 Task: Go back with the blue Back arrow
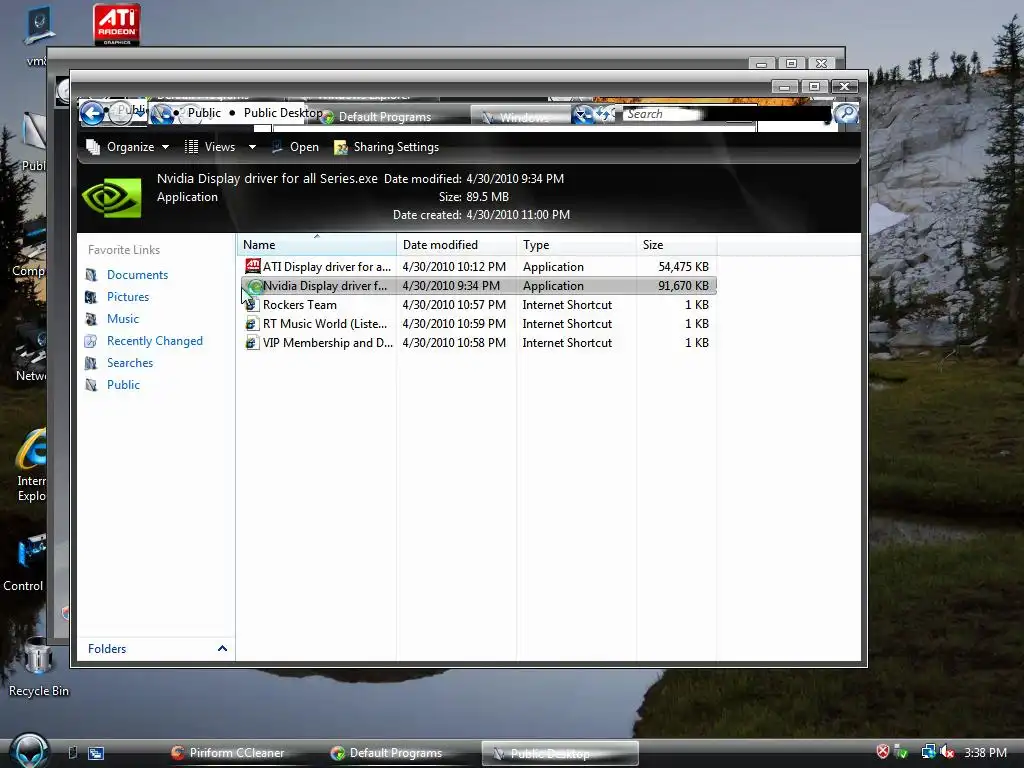(x=93, y=114)
